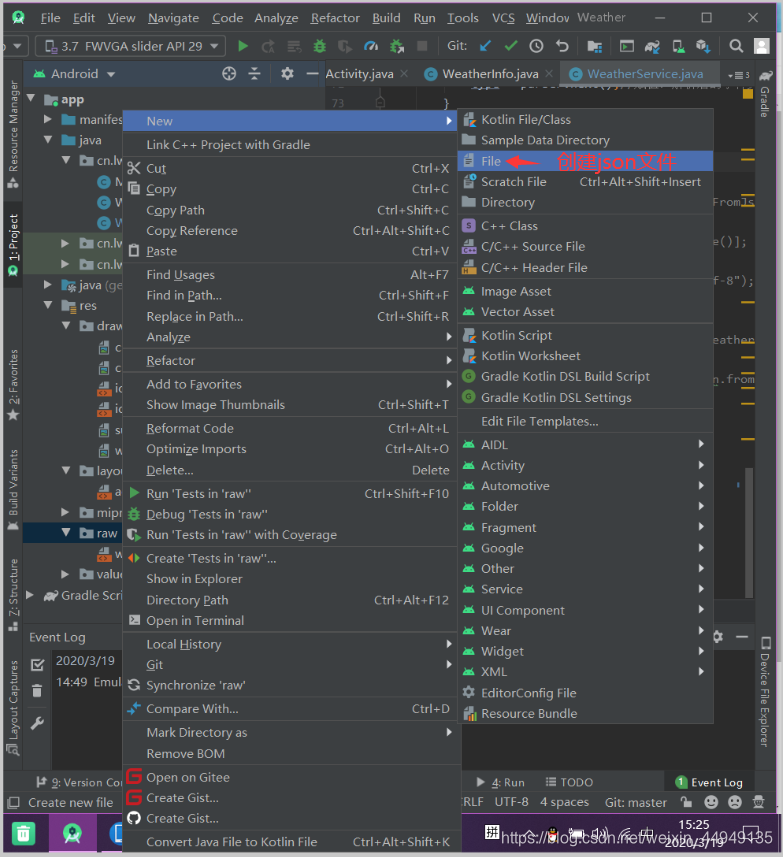Open the VCS menu

point(503,18)
